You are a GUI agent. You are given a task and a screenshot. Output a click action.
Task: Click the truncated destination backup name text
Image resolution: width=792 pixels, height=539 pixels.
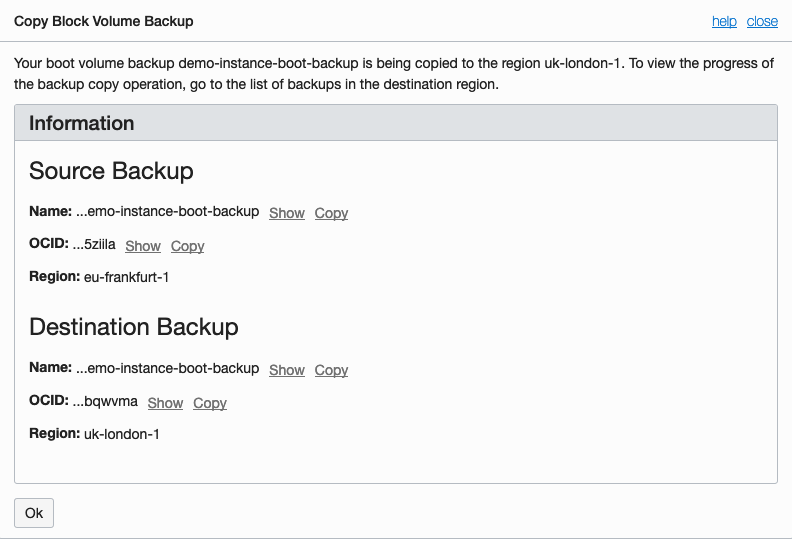pyautogui.click(x=167, y=368)
